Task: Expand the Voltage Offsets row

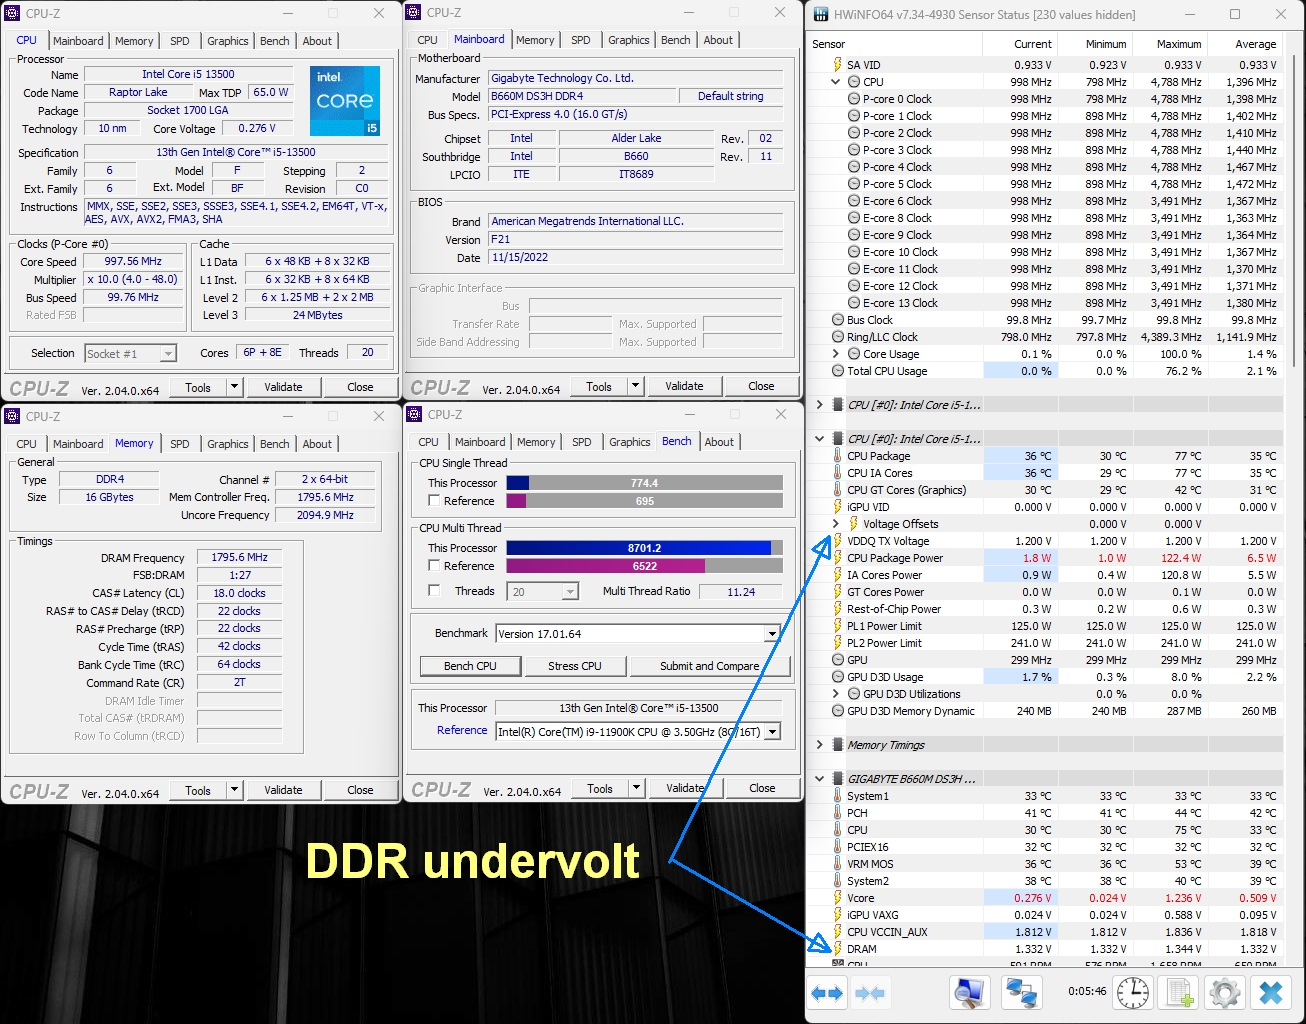Action: [836, 524]
